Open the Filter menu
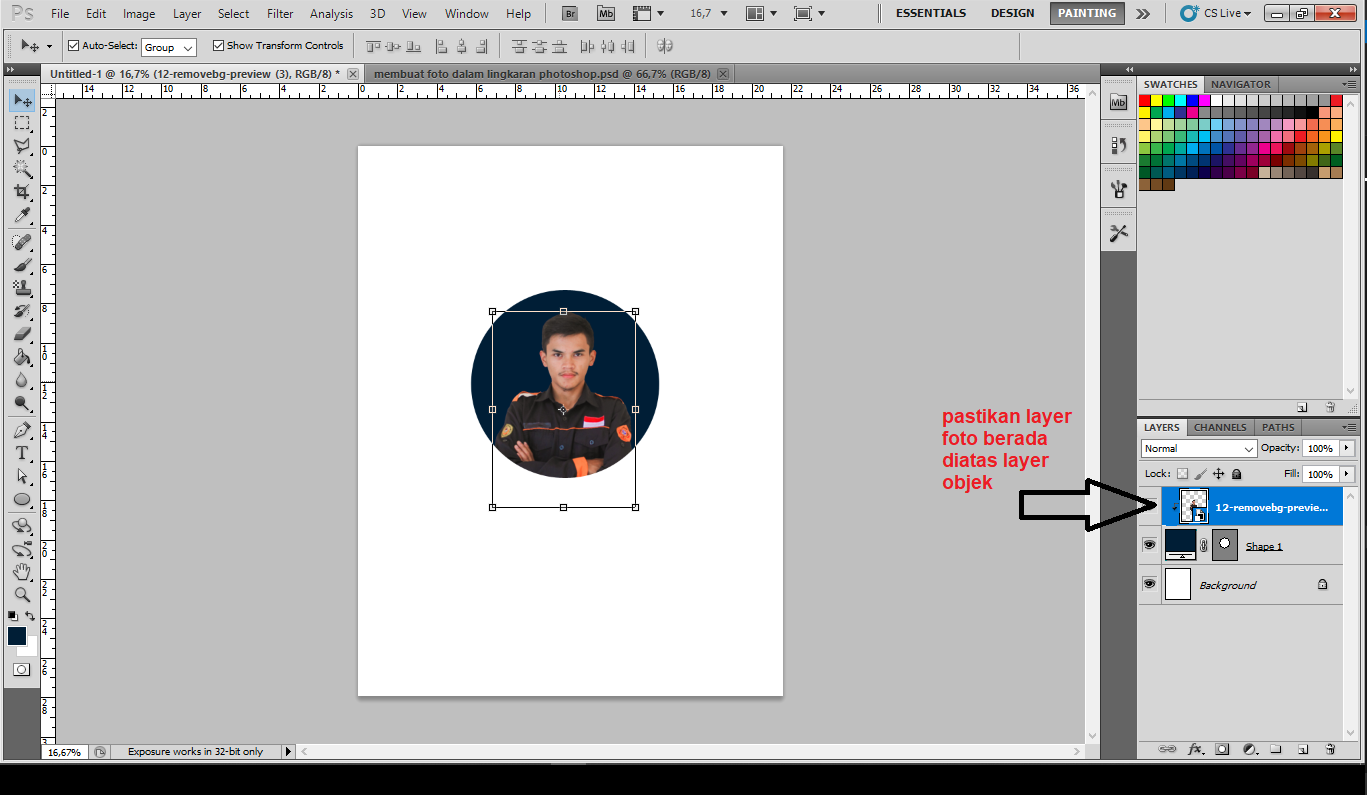Image resolution: width=1367 pixels, height=795 pixels. click(281, 14)
